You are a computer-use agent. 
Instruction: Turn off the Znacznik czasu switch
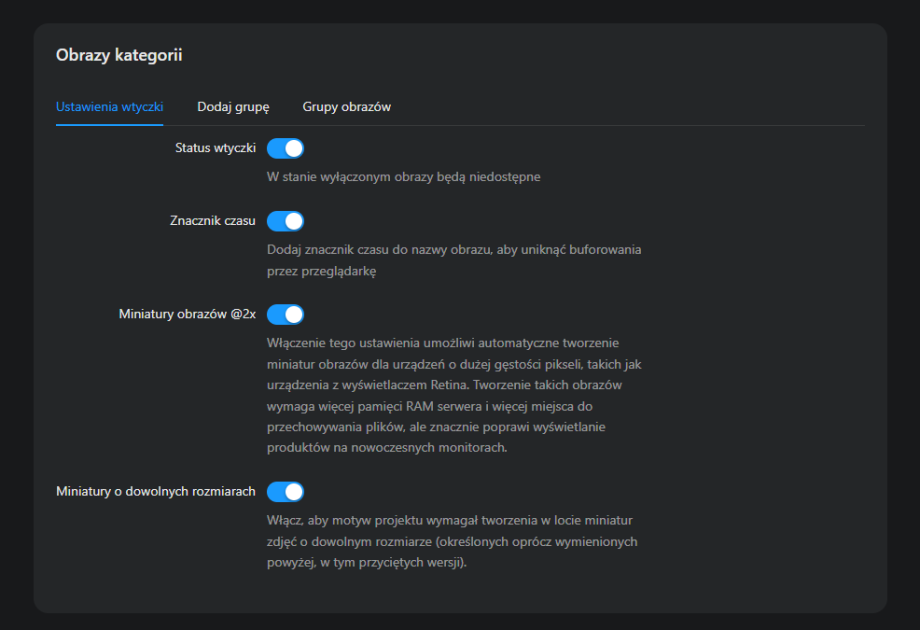pyautogui.click(x=285, y=221)
